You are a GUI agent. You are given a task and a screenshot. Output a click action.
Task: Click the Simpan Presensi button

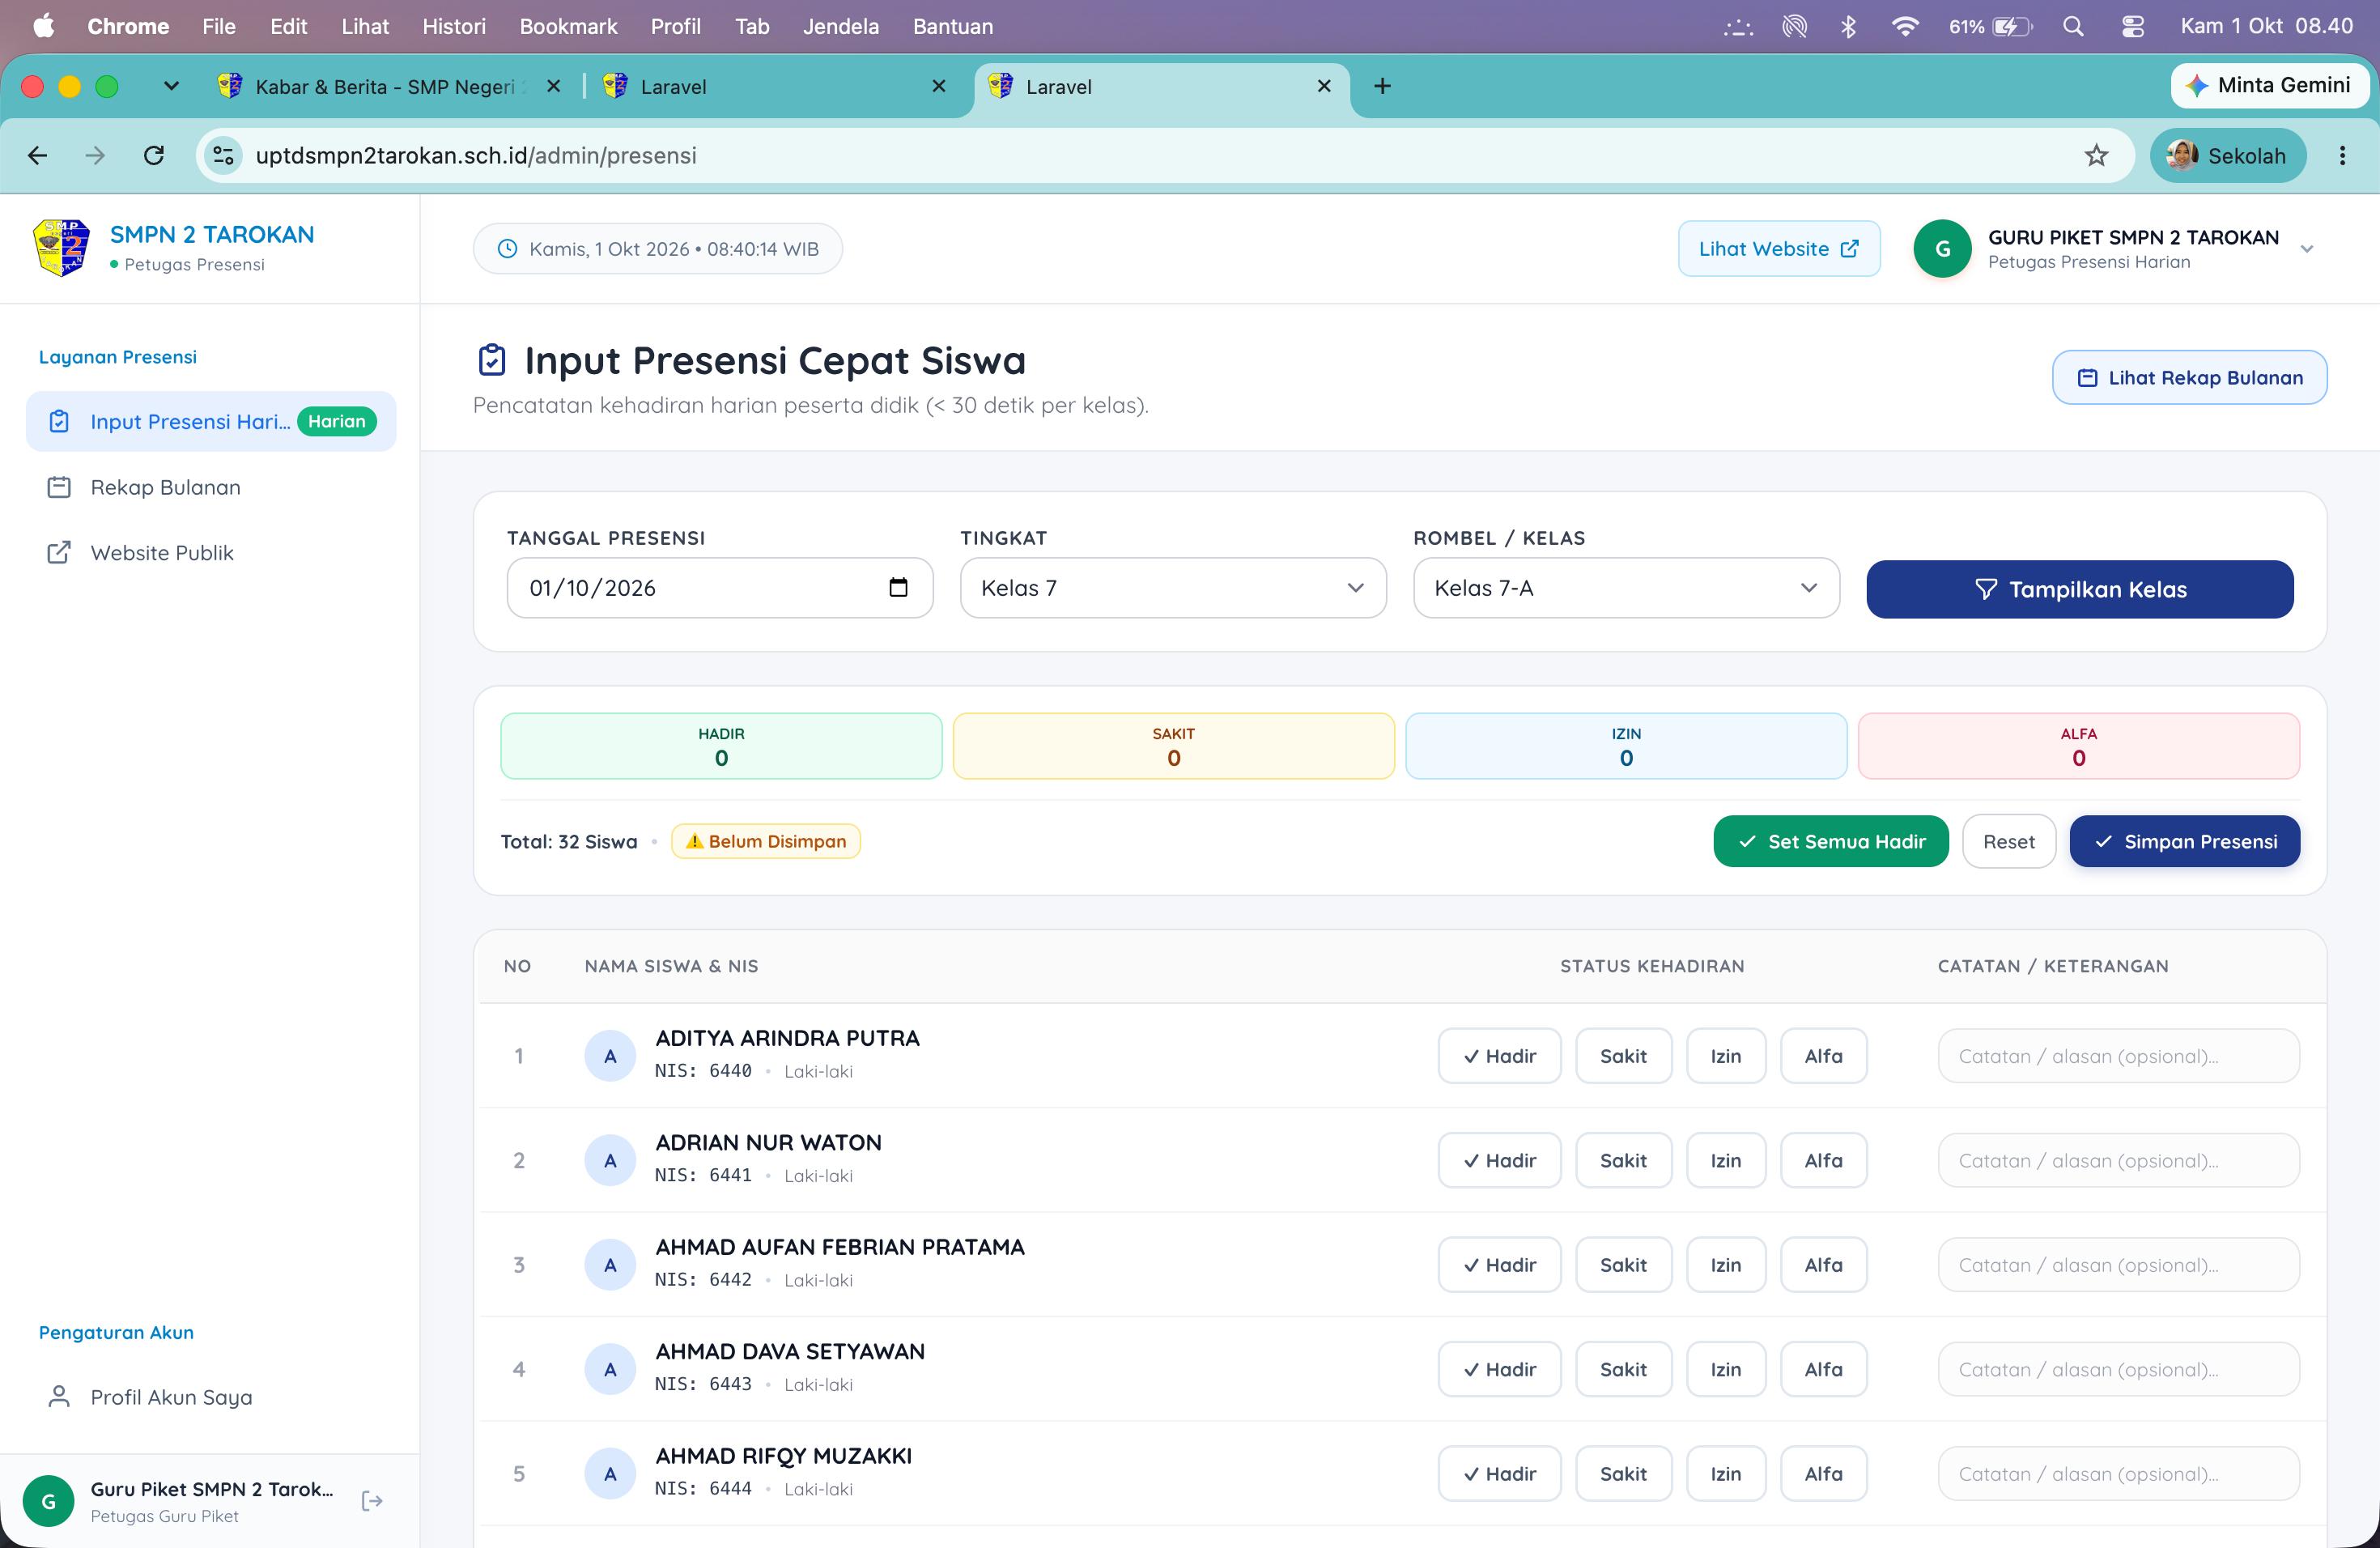pyautogui.click(x=2184, y=841)
